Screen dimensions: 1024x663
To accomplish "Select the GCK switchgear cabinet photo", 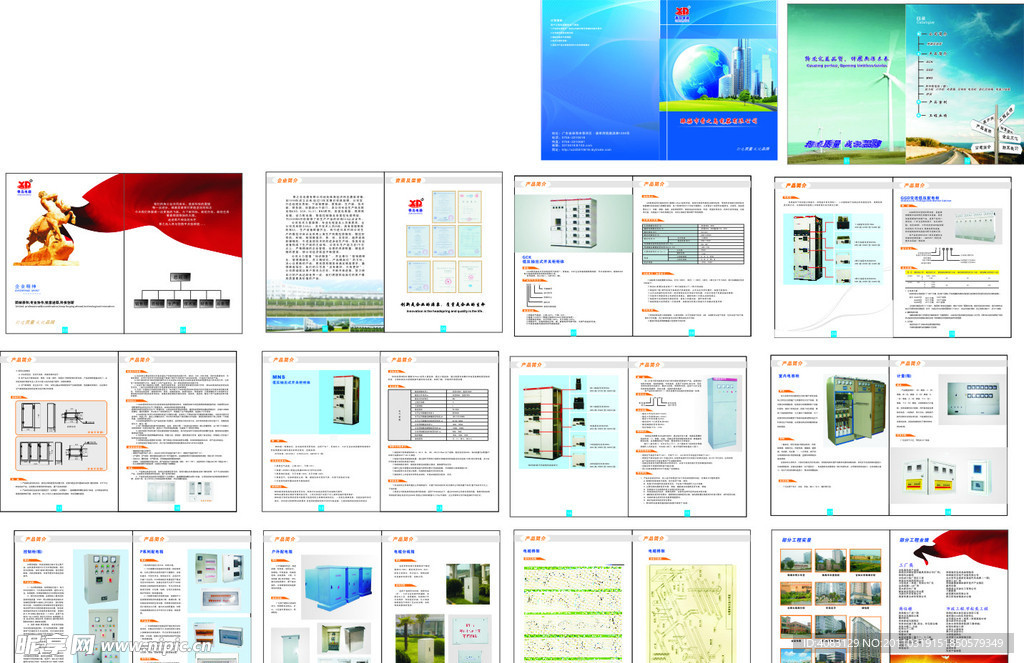I will 573,223.
